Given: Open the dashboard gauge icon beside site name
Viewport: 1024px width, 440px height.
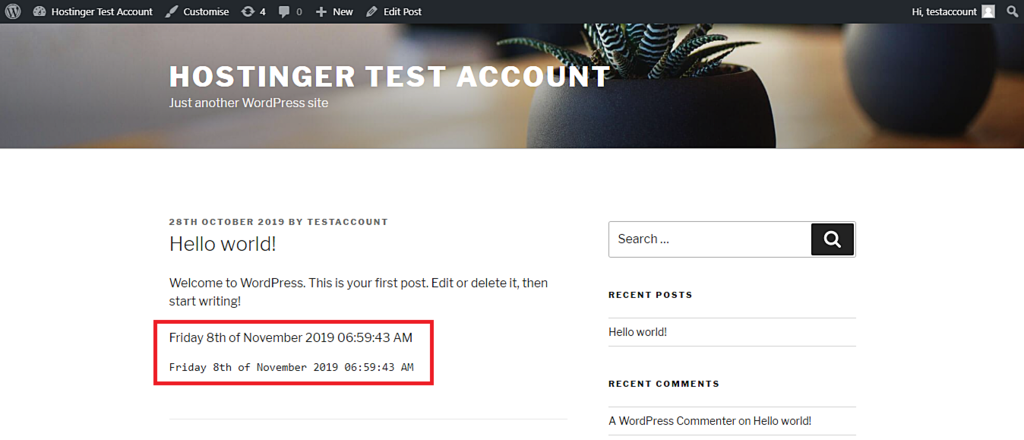Looking at the screenshot, I should coord(39,12).
